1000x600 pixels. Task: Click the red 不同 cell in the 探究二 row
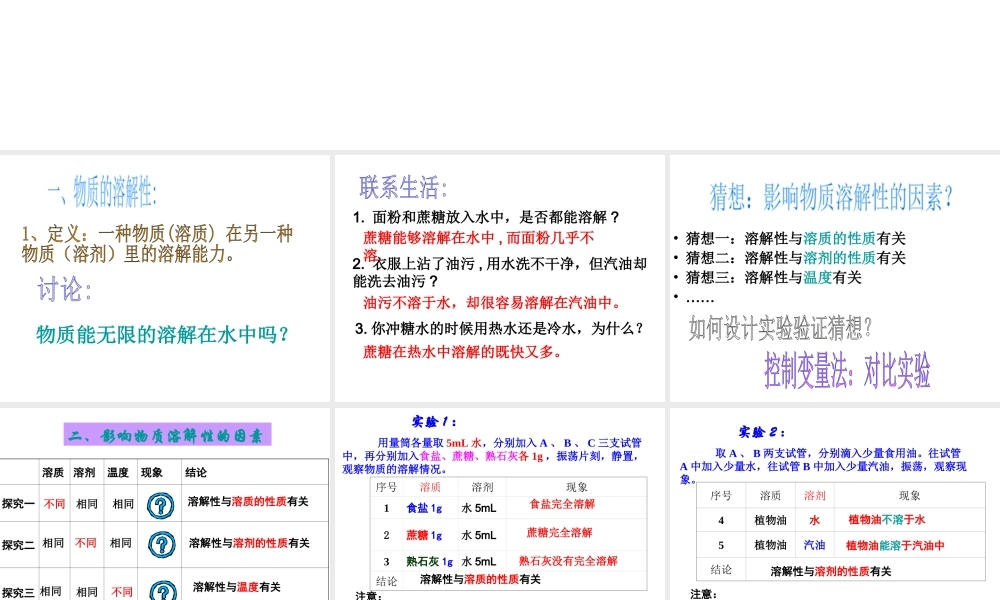[x=85, y=543]
